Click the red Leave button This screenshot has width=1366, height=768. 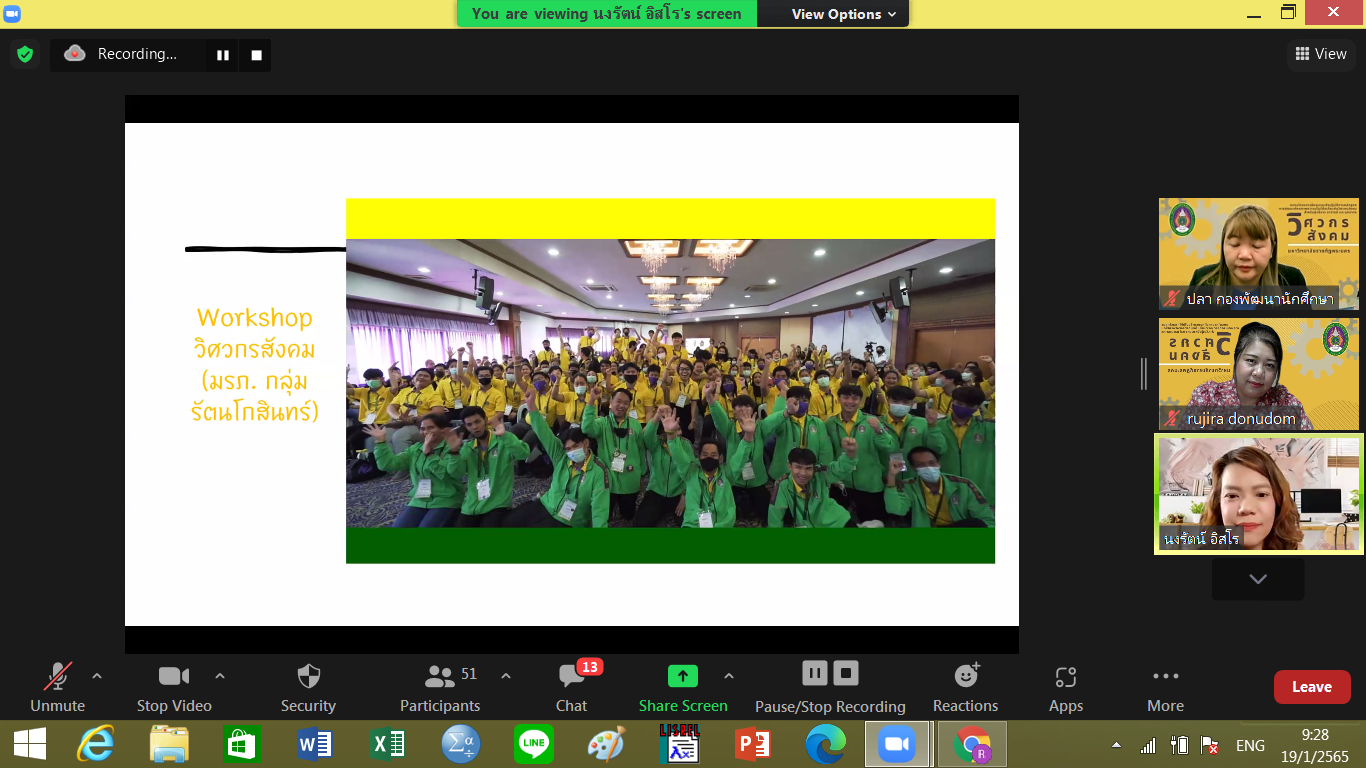tap(1312, 687)
